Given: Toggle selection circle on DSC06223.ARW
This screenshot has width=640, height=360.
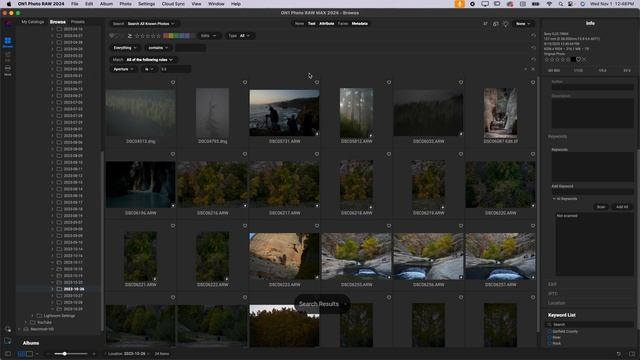Looking at the screenshot, I should pos(317,226).
